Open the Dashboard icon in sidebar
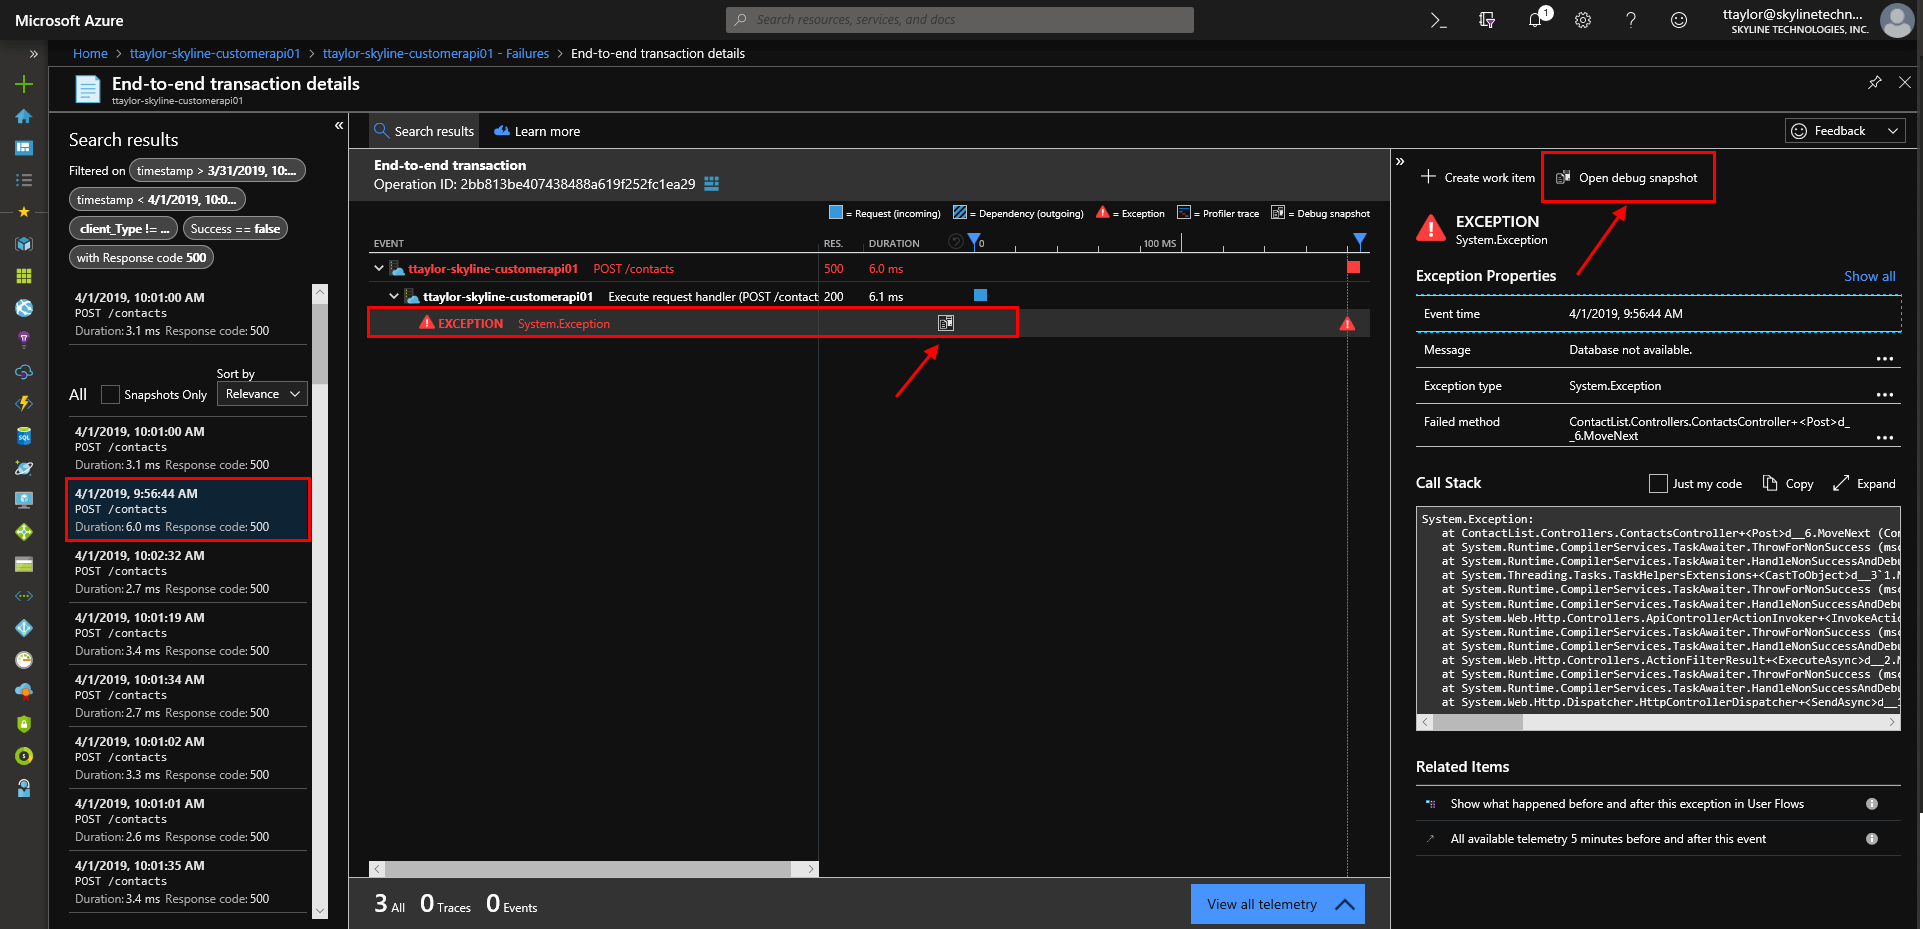The image size is (1923, 929). pos(24,148)
